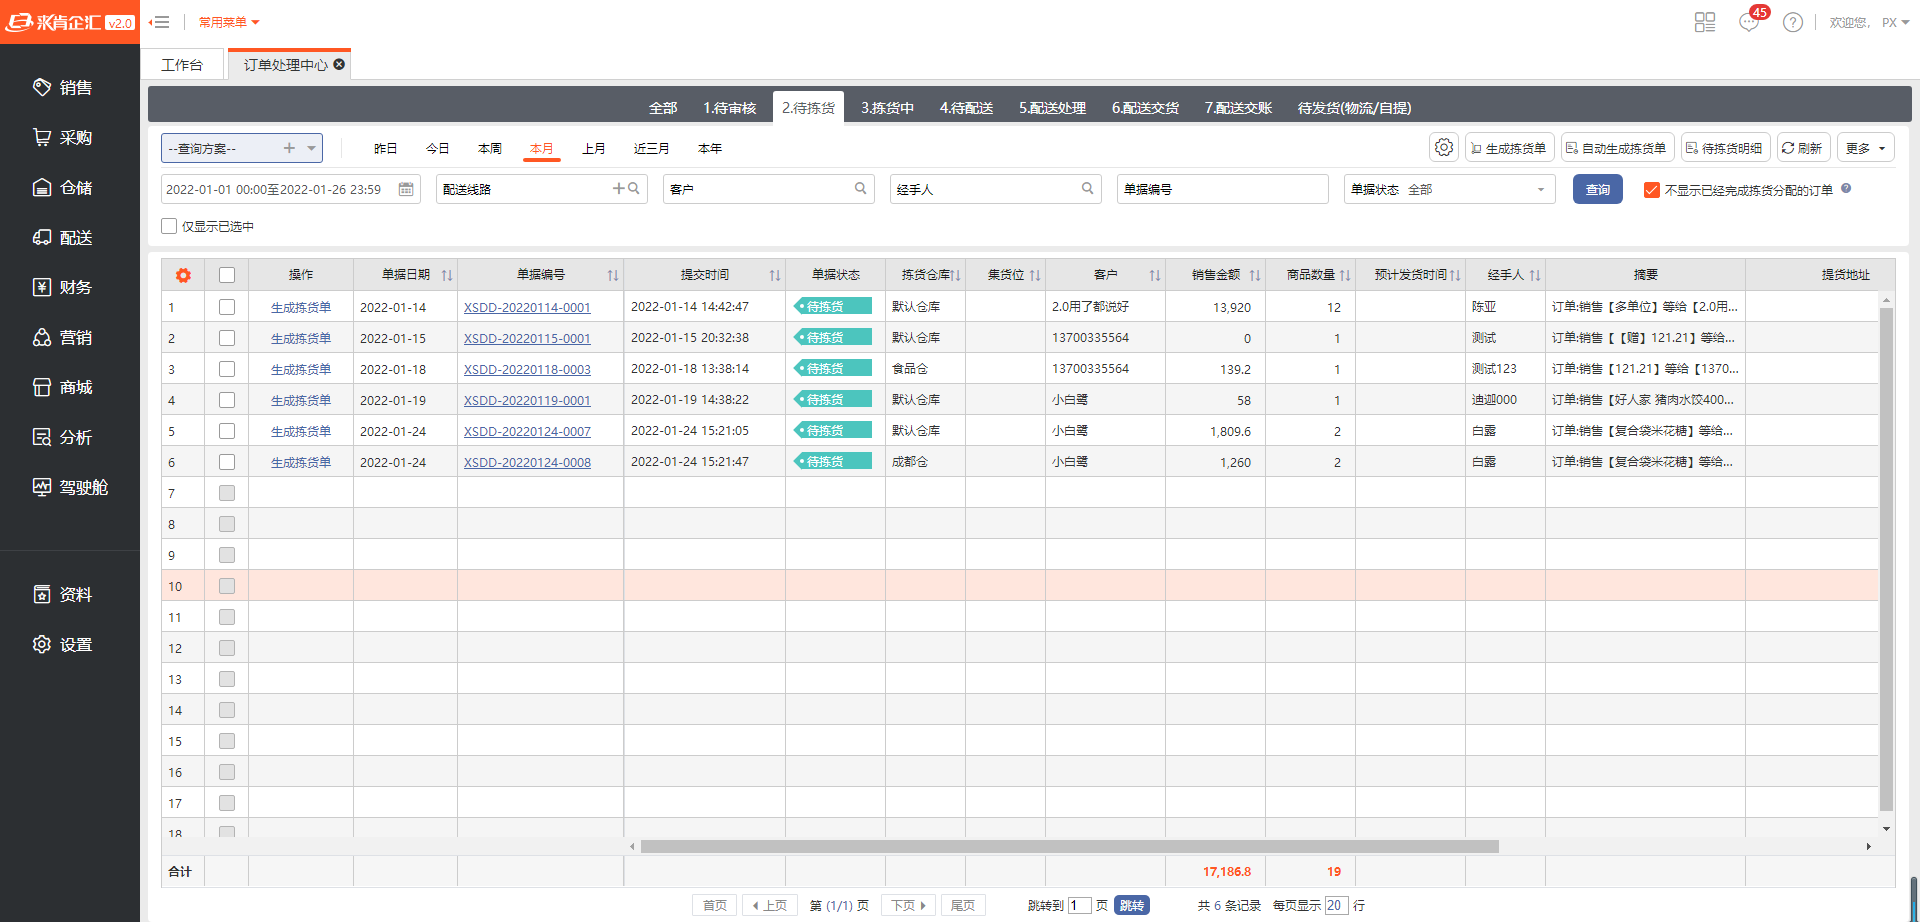Image resolution: width=1920 pixels, height=922 pixels.
Task: Click the settings gear beside 生成拣货单
Action: [1443, 148]
